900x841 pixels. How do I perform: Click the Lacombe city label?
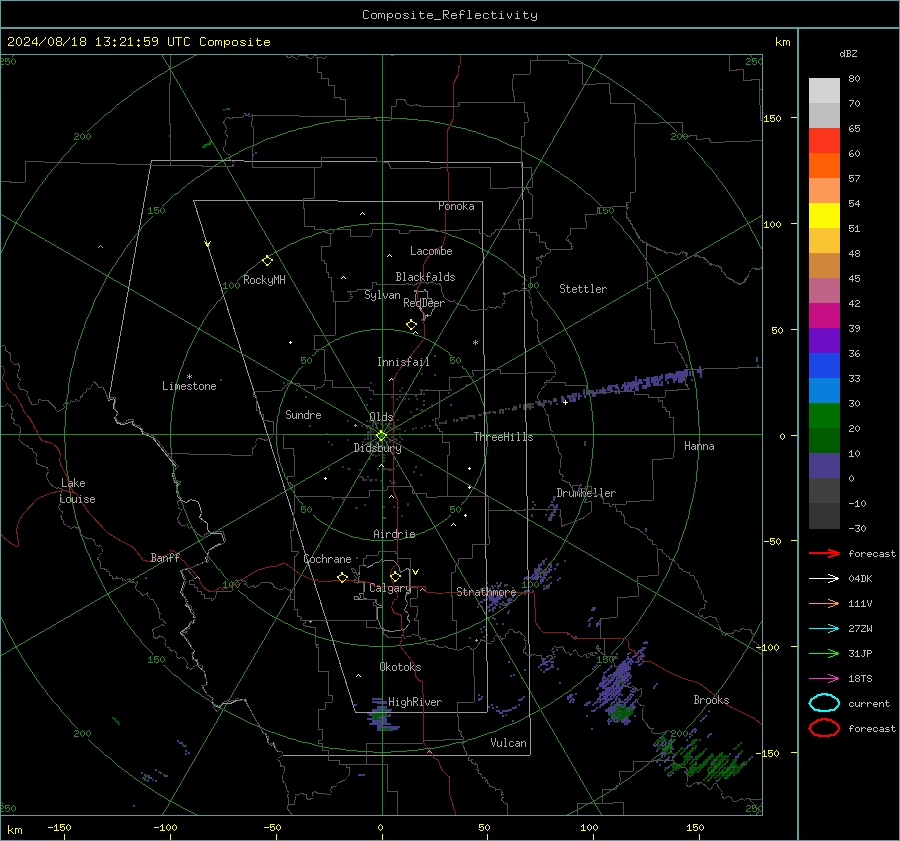pos(431,251)
